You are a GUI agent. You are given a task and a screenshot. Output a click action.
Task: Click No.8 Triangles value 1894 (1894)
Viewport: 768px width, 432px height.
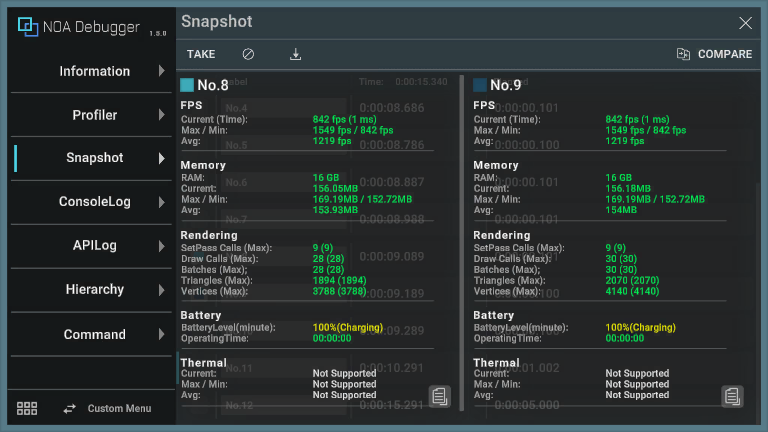click(x=339, y=281)
